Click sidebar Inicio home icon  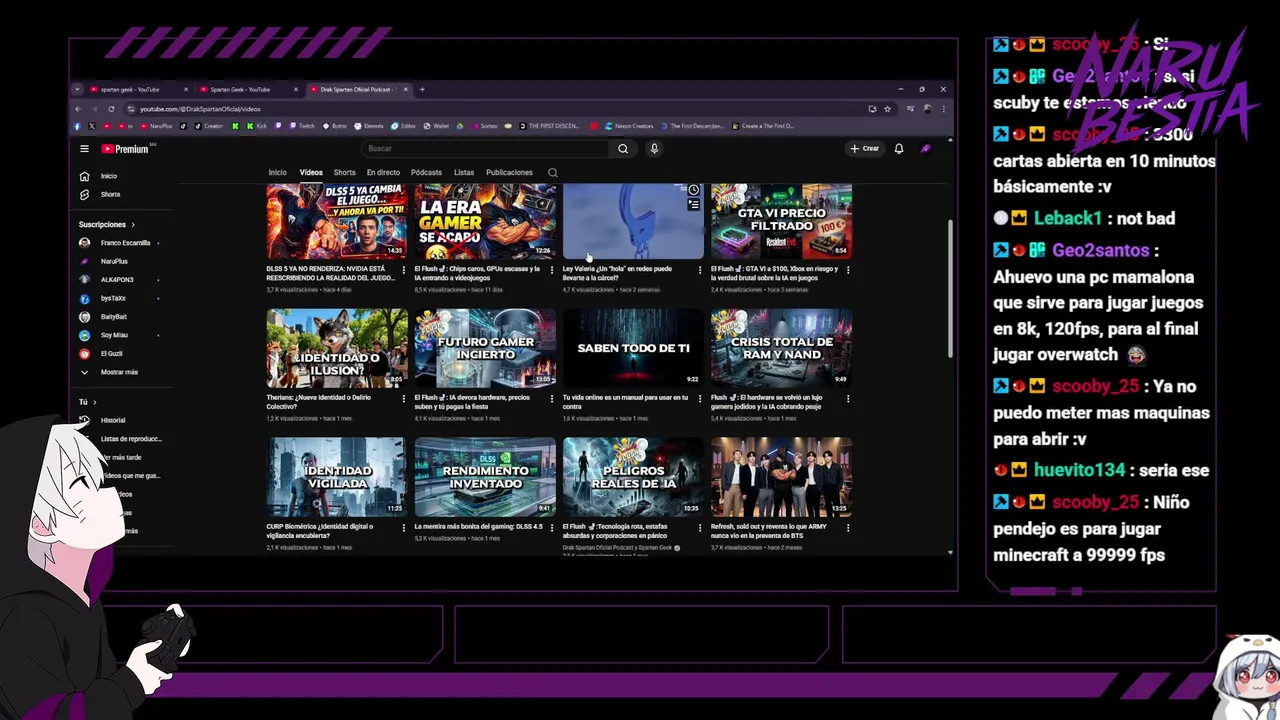84,176
